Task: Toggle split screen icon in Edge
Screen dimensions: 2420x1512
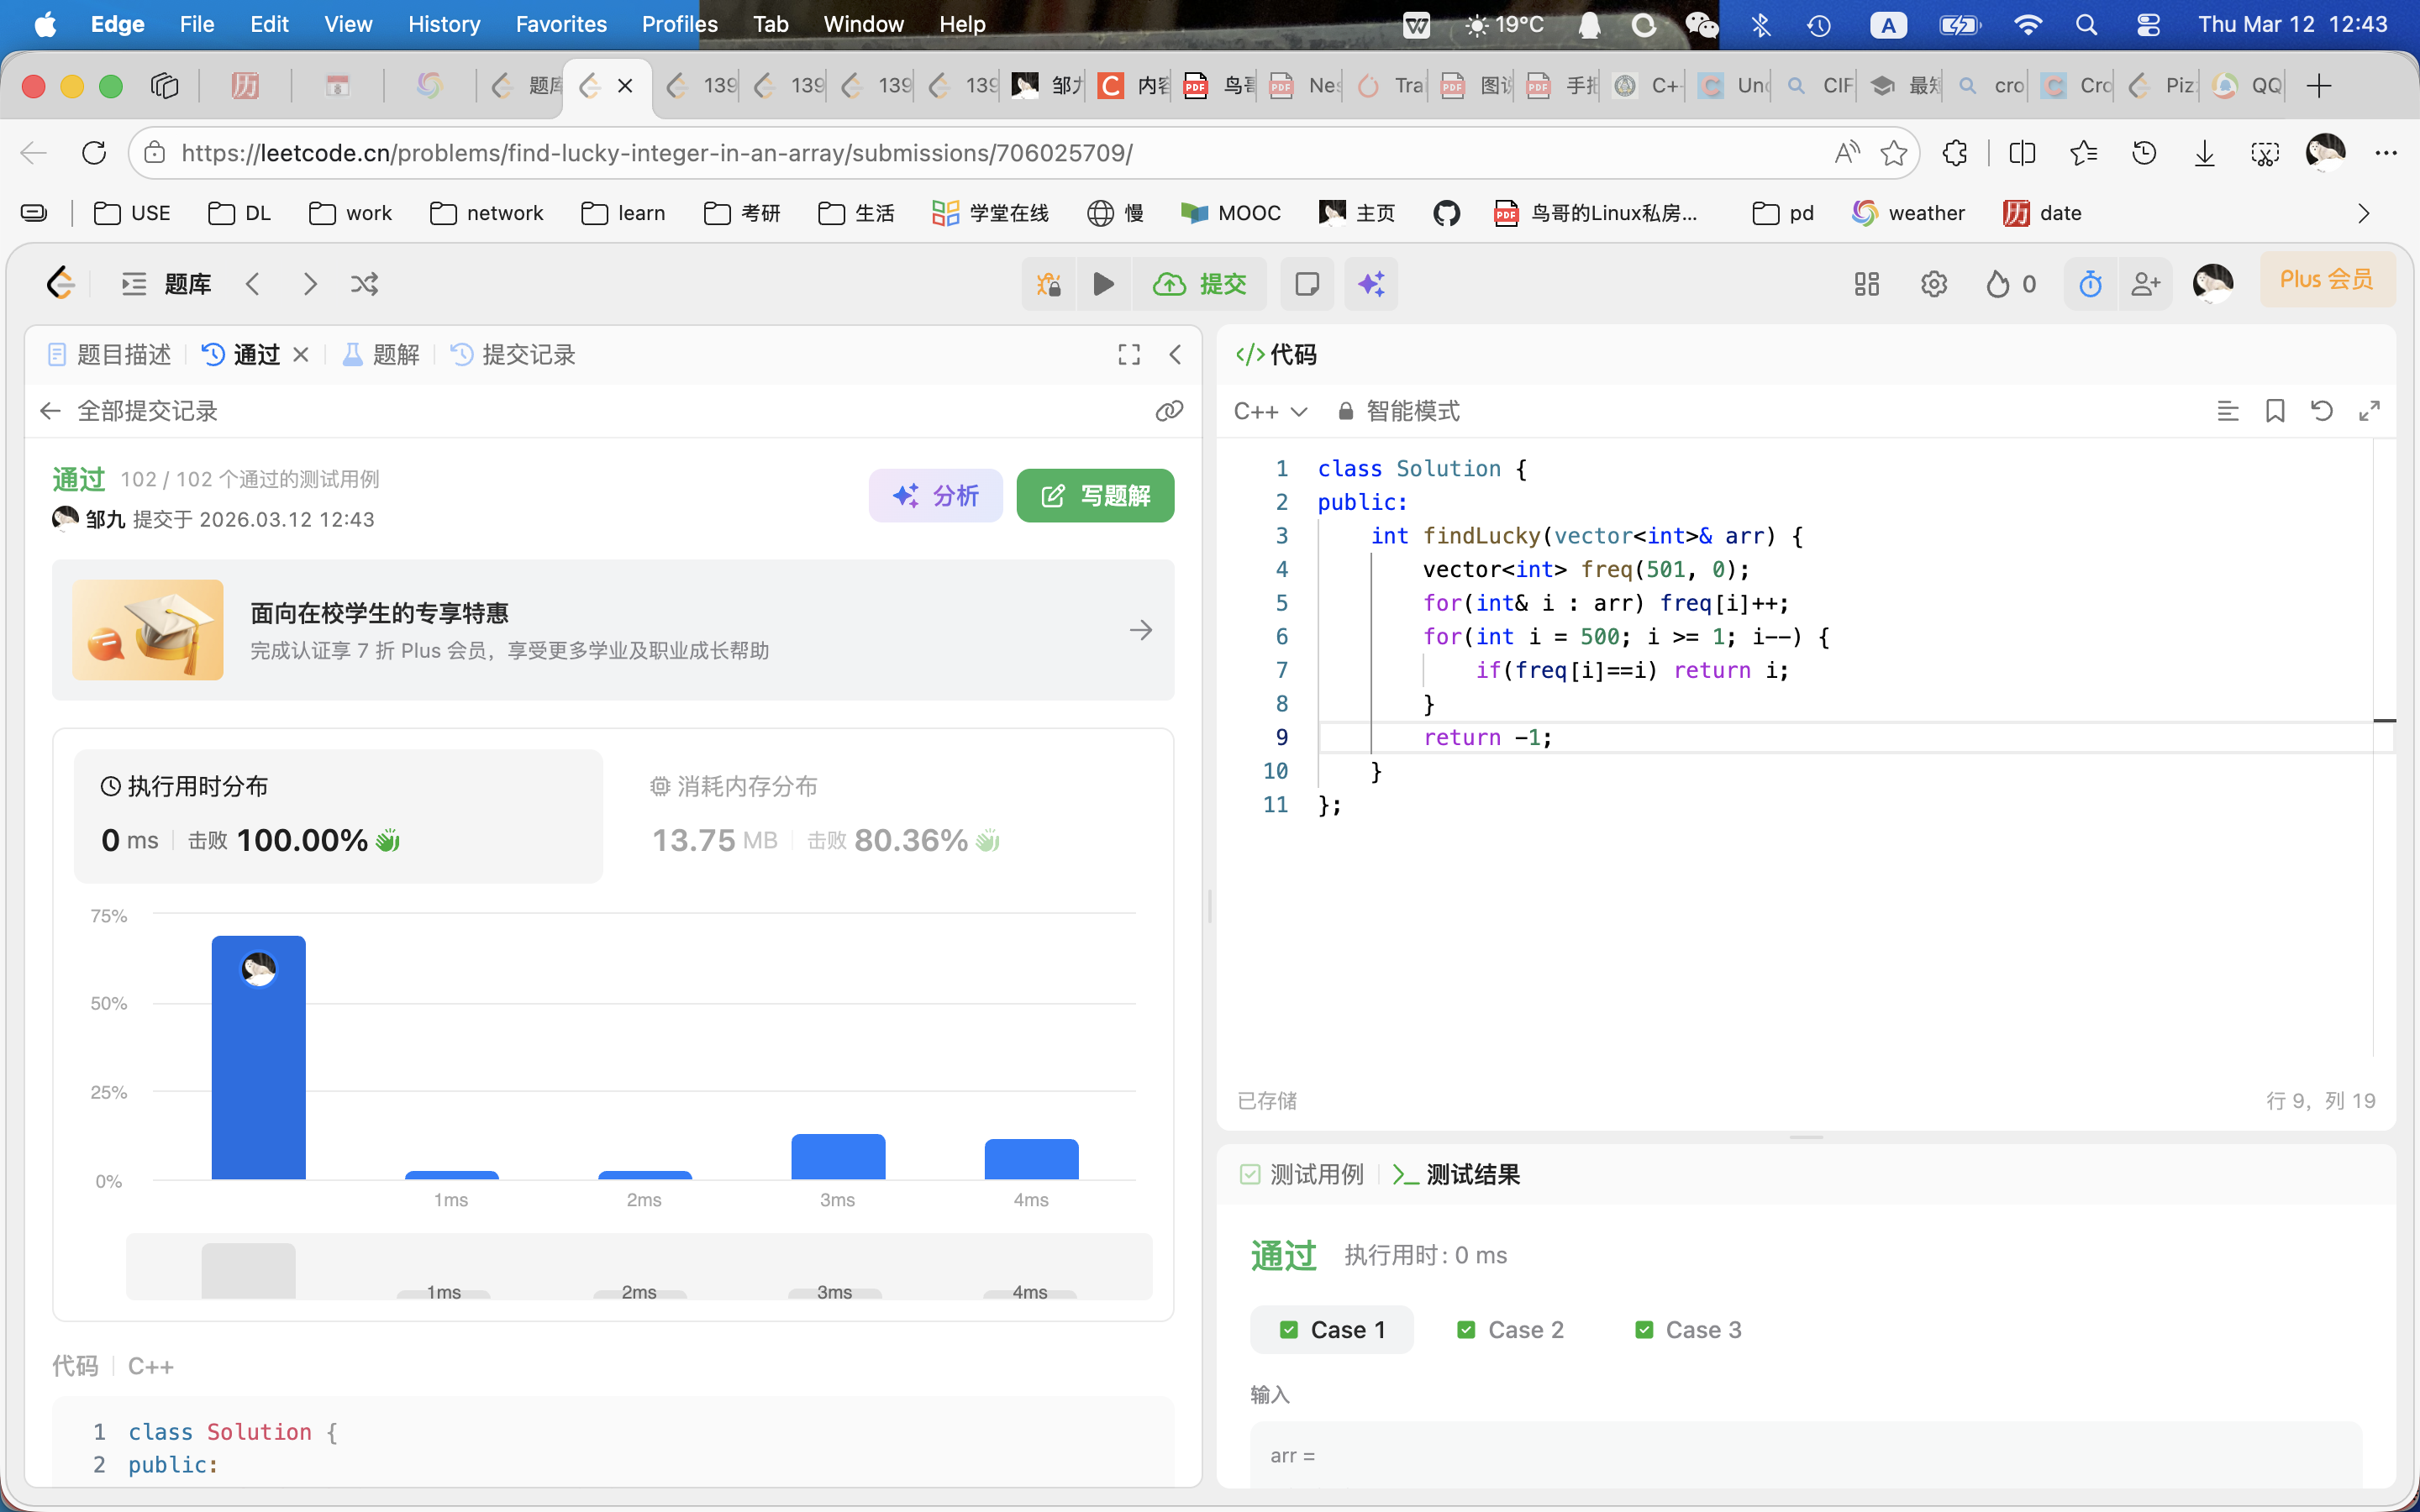Action: (2022, 153)
